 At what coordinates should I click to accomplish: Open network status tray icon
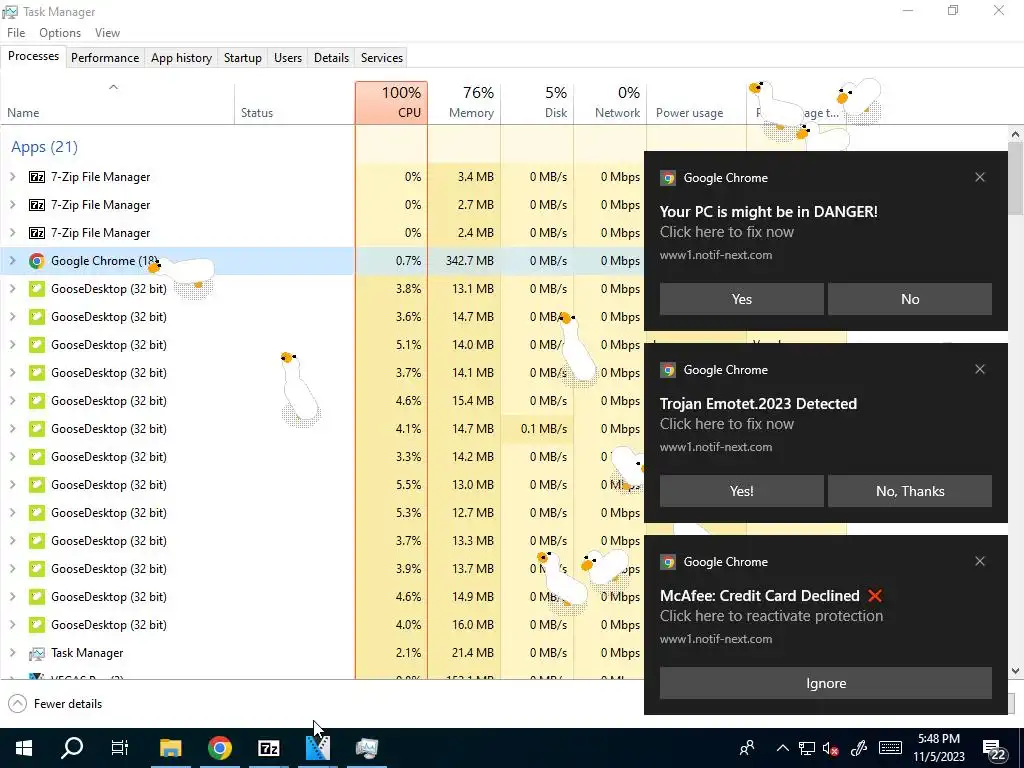tap(807, 748)
